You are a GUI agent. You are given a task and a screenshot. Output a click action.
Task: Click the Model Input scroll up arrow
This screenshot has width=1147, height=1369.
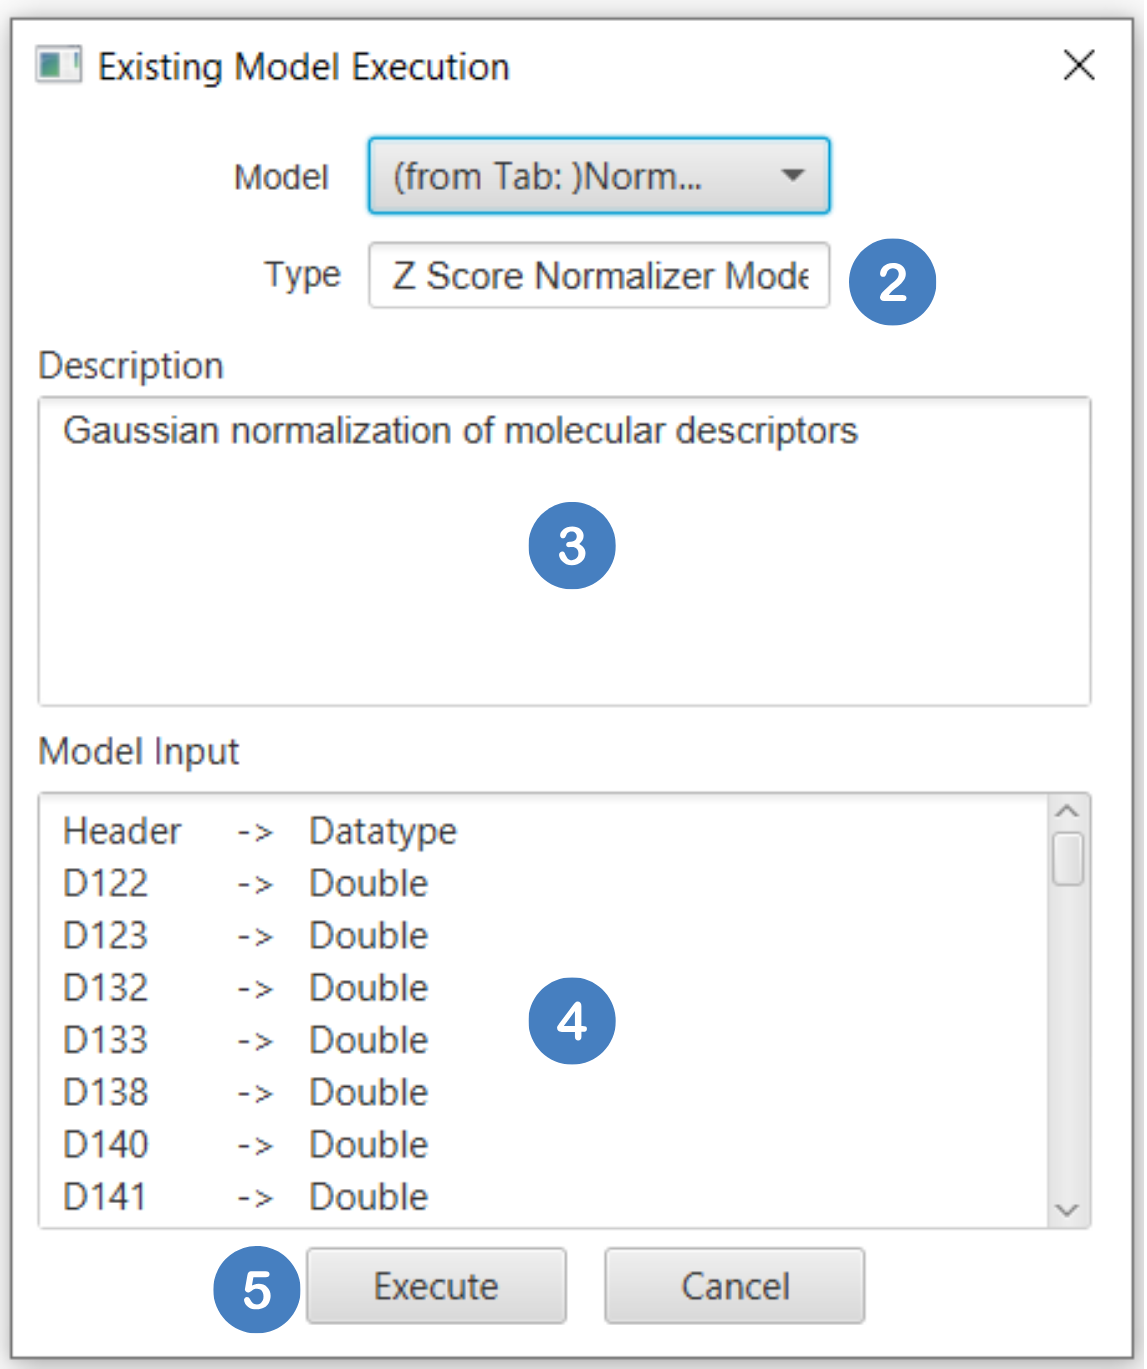(x=1068, y=810)
